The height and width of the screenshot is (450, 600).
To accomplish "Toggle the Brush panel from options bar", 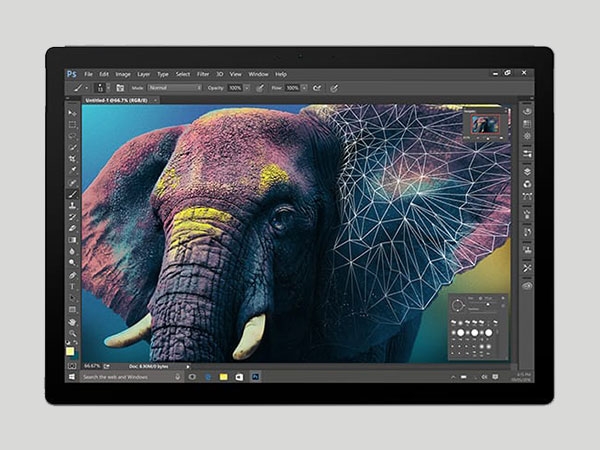I will [120, 88].
